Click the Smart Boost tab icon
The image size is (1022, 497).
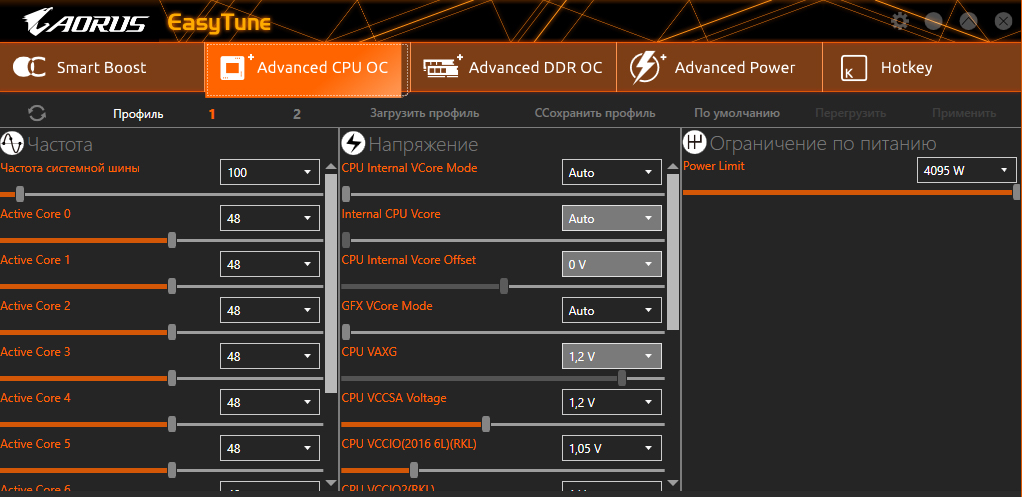pyautogui.click(x=29, y=67)
